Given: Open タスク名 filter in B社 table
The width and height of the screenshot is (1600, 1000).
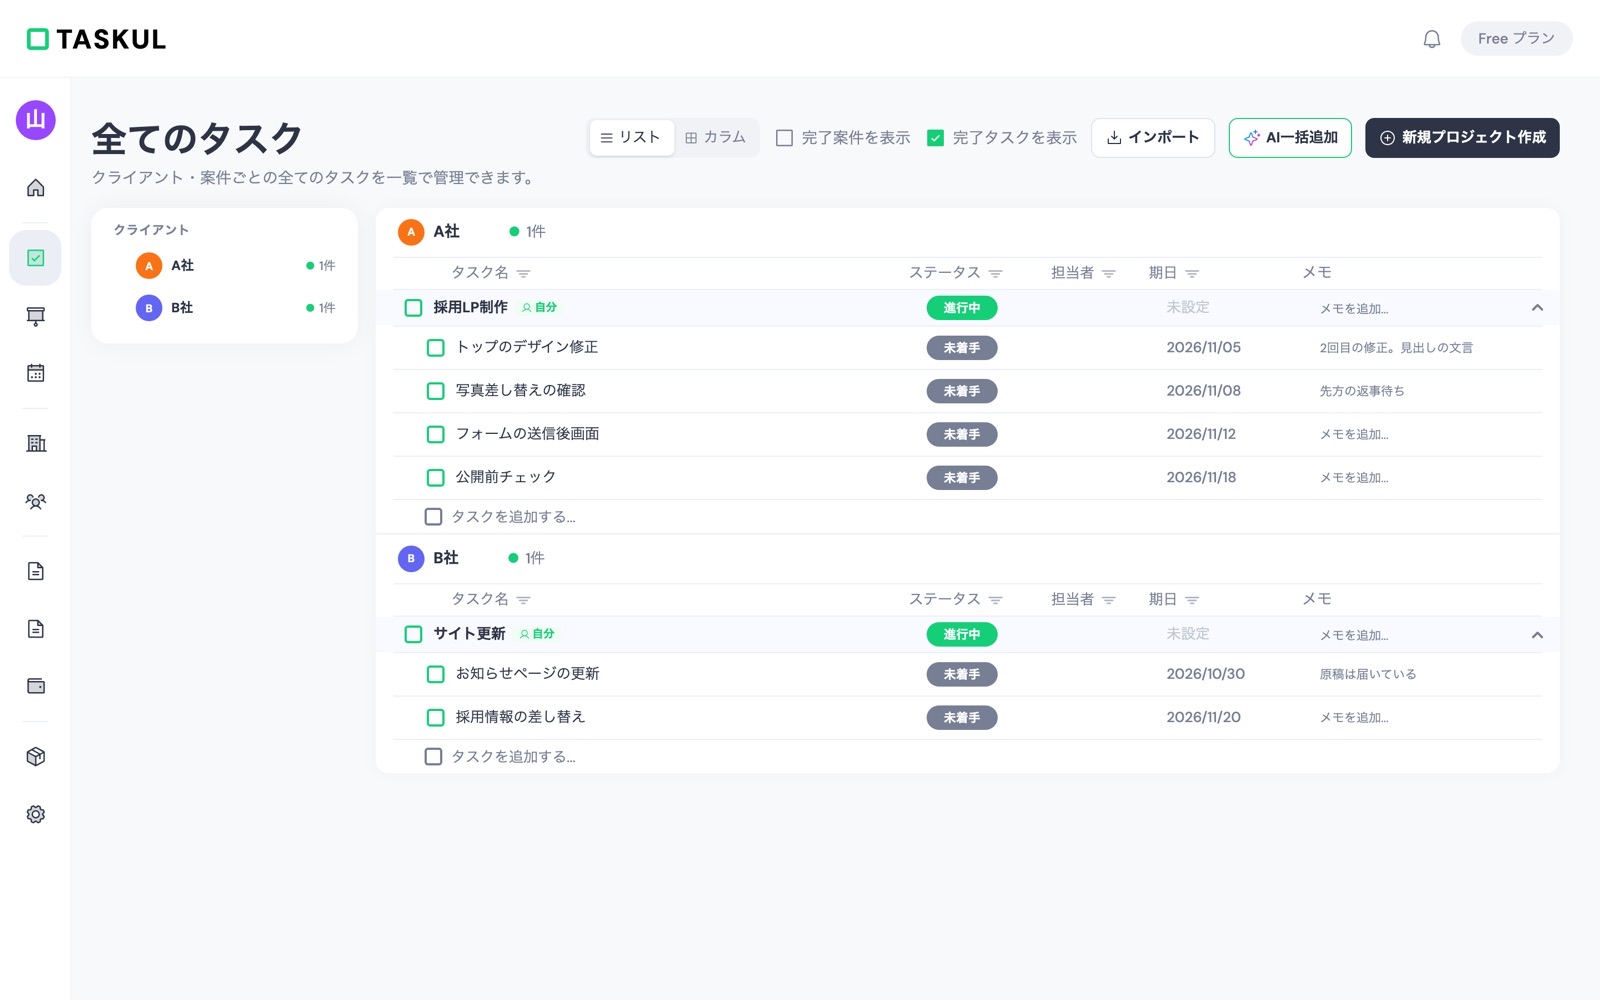Looking at the screenshot, I should [523, 600].
